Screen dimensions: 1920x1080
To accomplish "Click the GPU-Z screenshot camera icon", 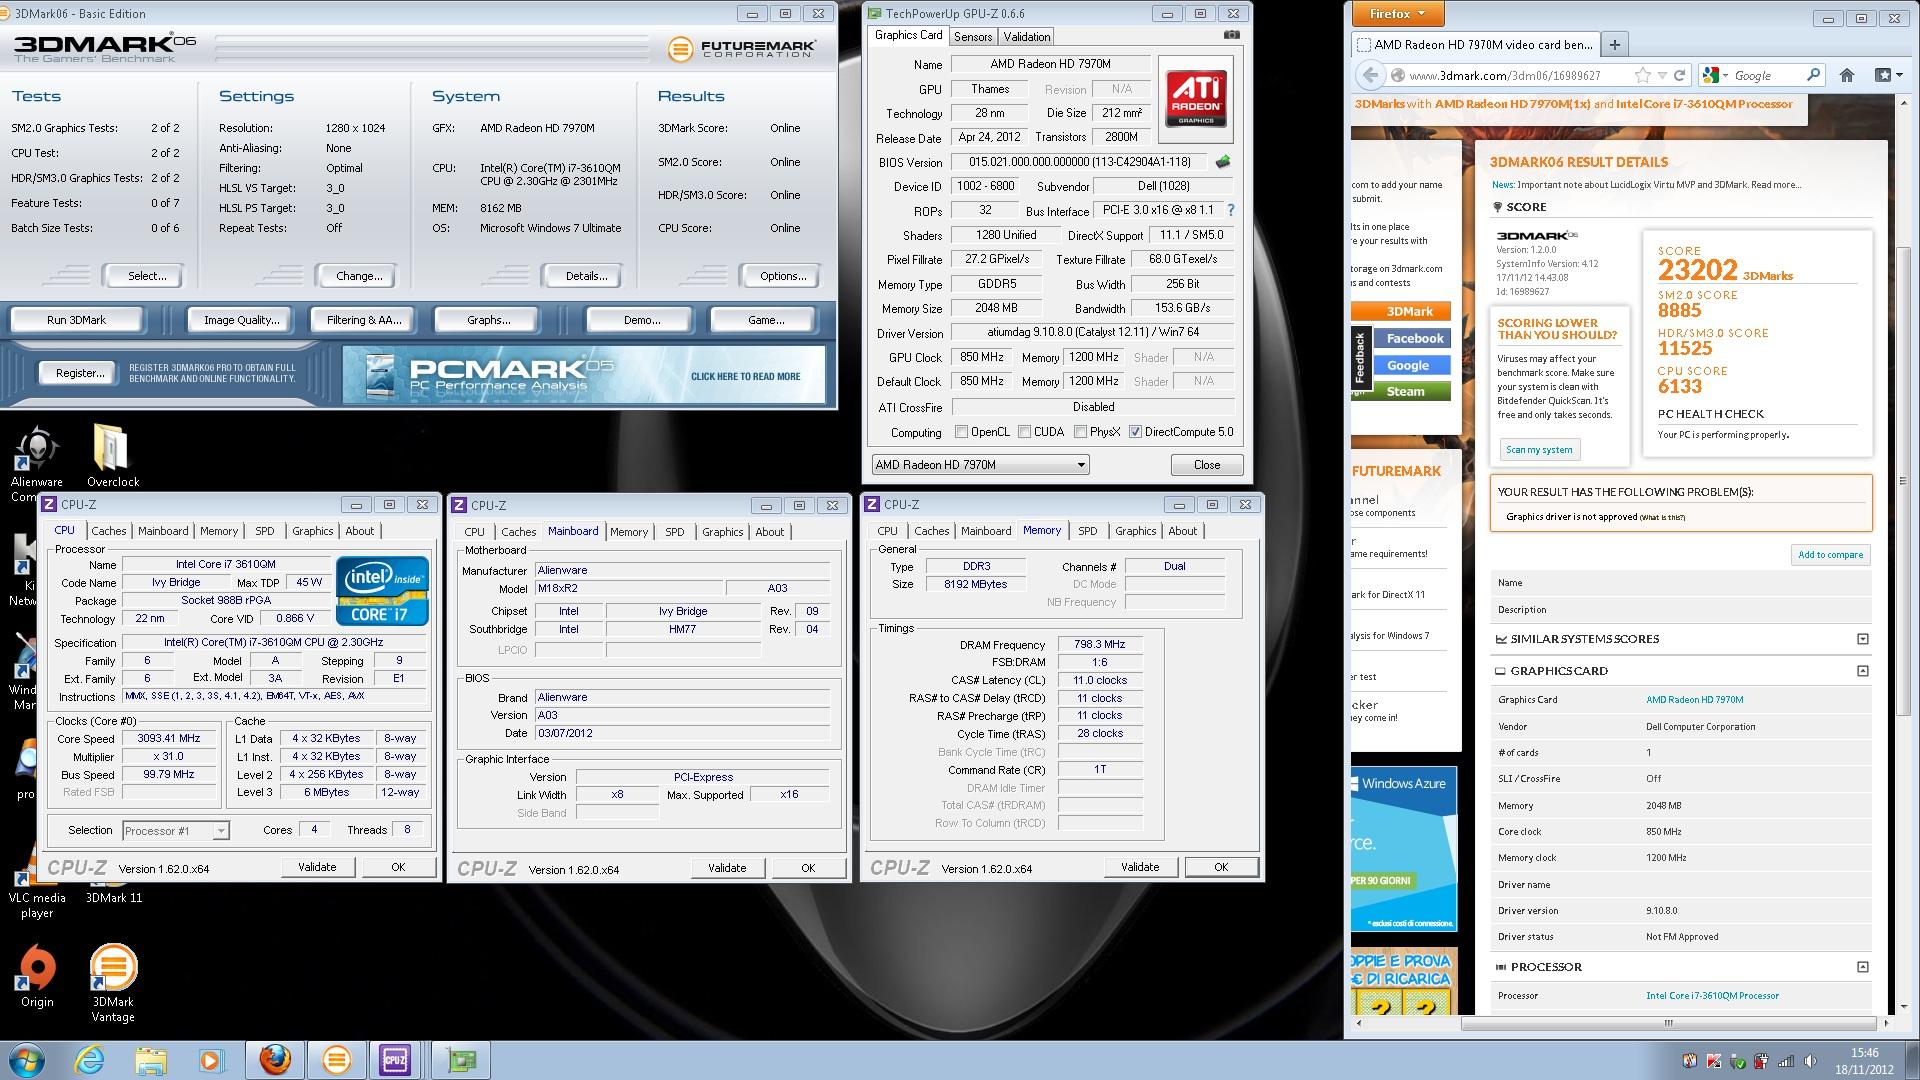I will [x=1232, y=35].
